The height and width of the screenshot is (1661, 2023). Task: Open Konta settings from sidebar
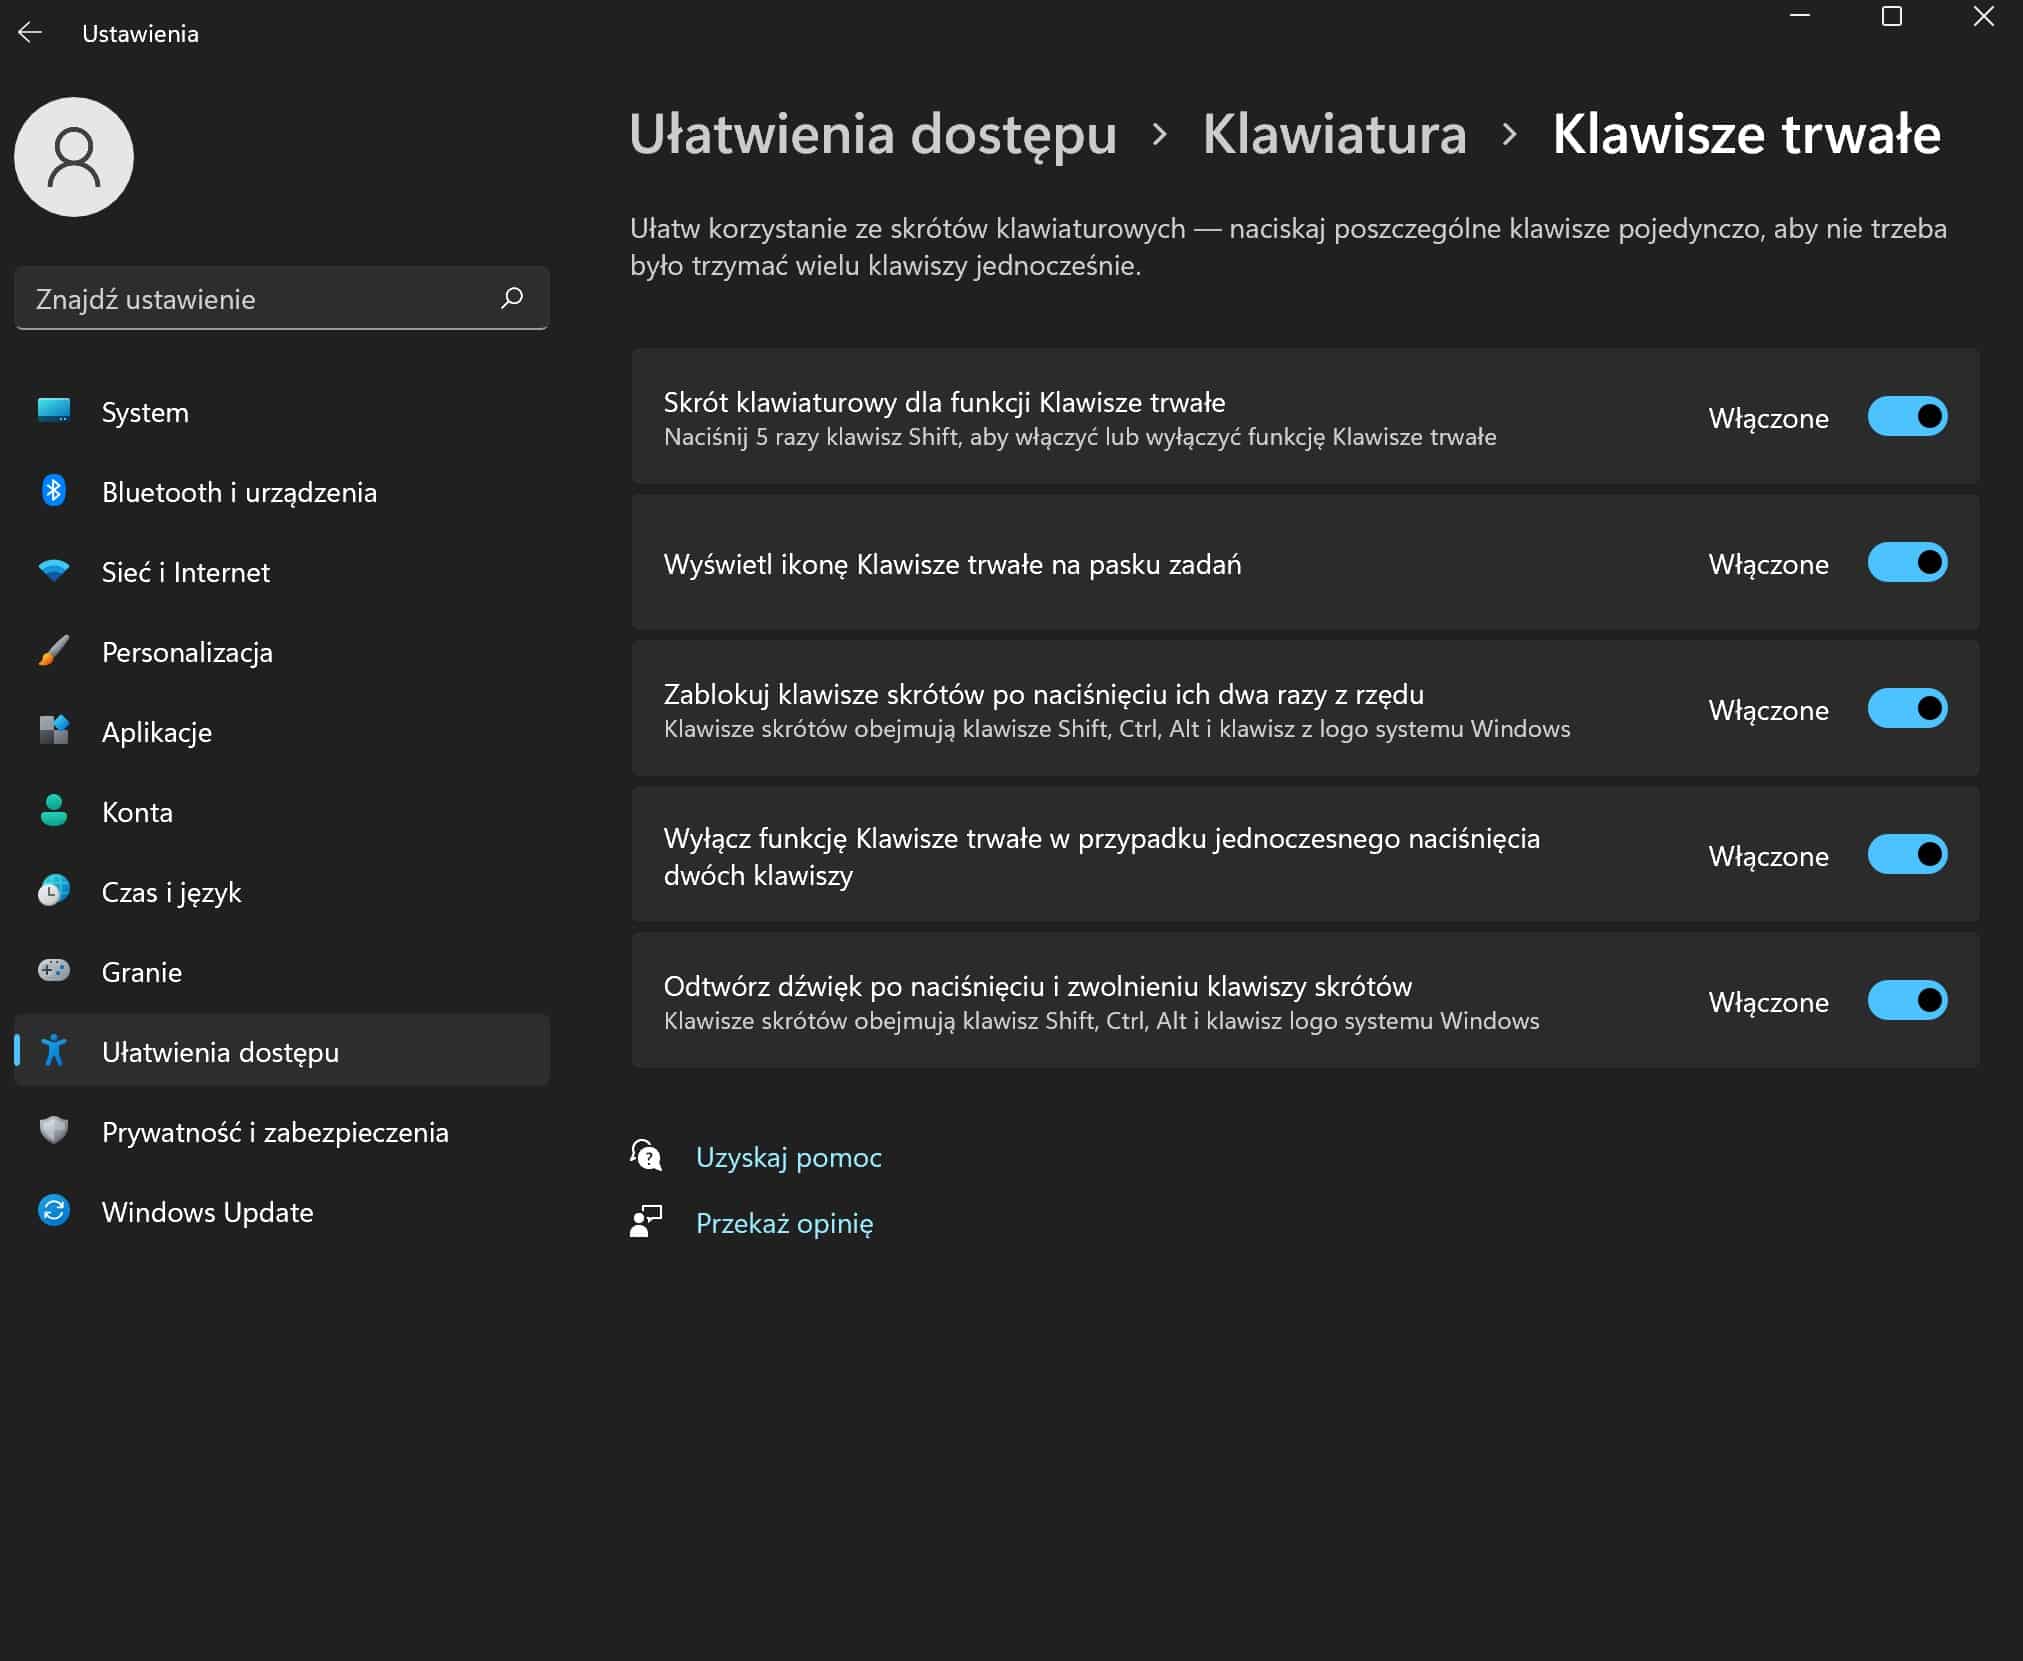pyautogui.click(x=137, y=812)
